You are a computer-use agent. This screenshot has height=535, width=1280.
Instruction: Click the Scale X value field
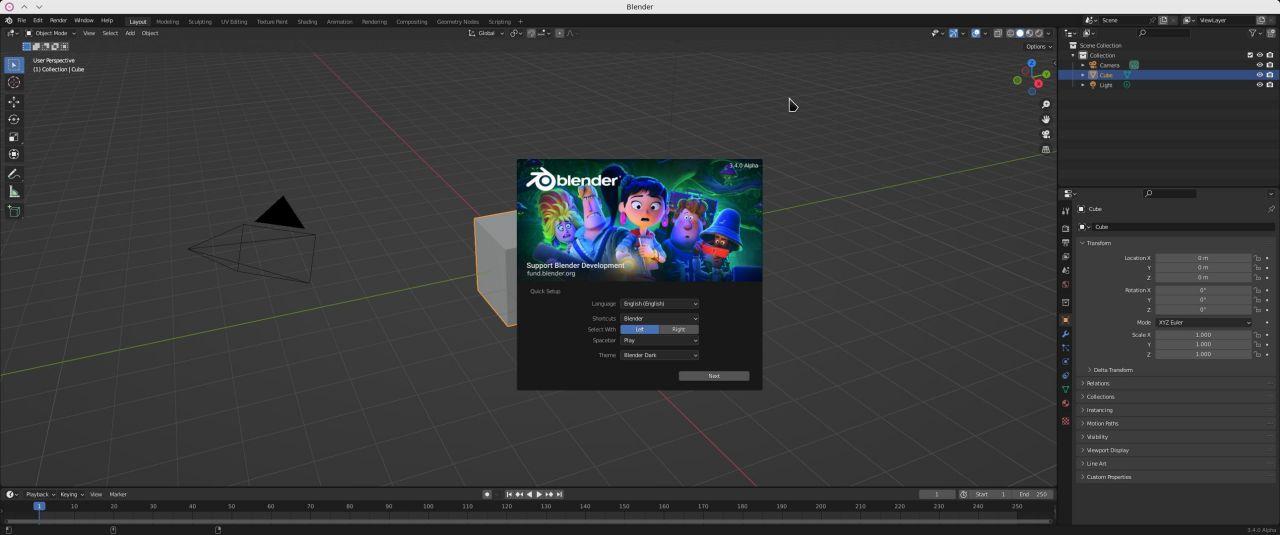pos(1204,335)
